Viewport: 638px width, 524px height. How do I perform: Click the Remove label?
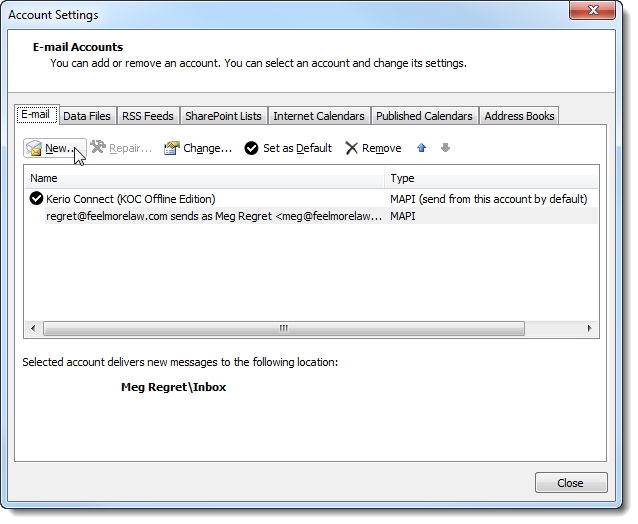[x=382, y=148]
